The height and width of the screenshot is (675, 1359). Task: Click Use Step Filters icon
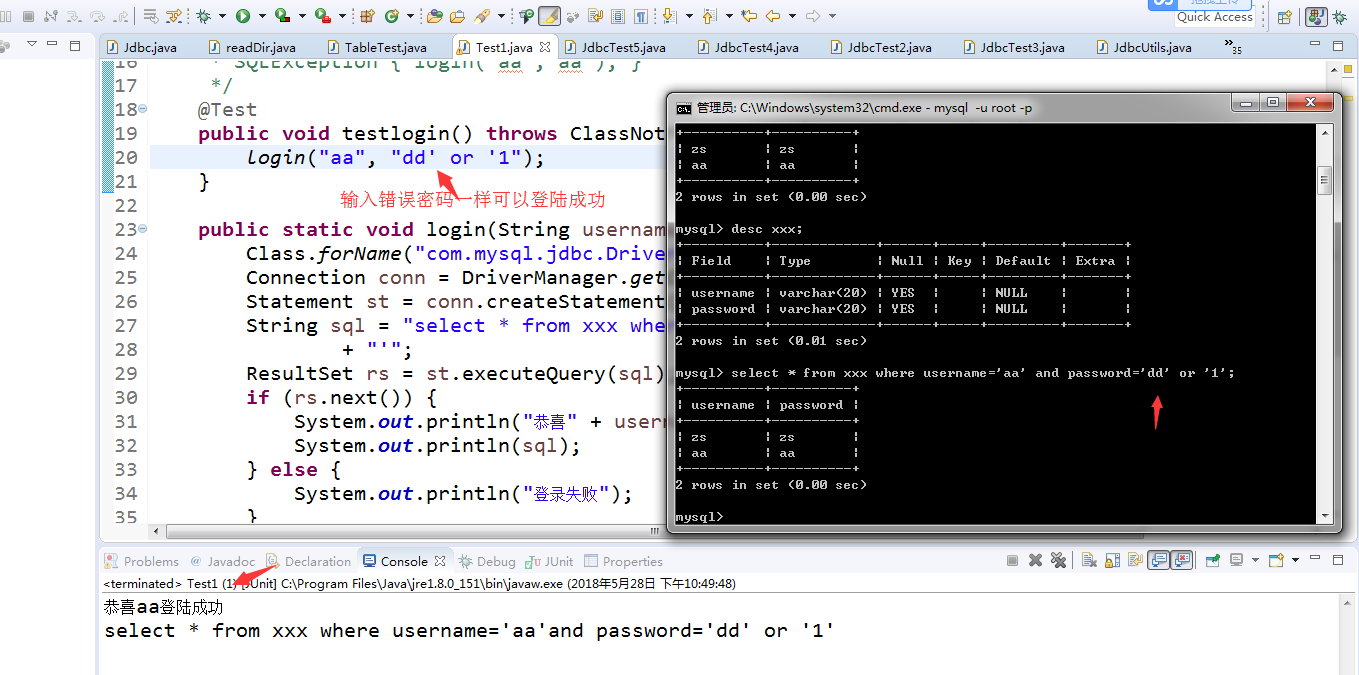click(172, 16)
